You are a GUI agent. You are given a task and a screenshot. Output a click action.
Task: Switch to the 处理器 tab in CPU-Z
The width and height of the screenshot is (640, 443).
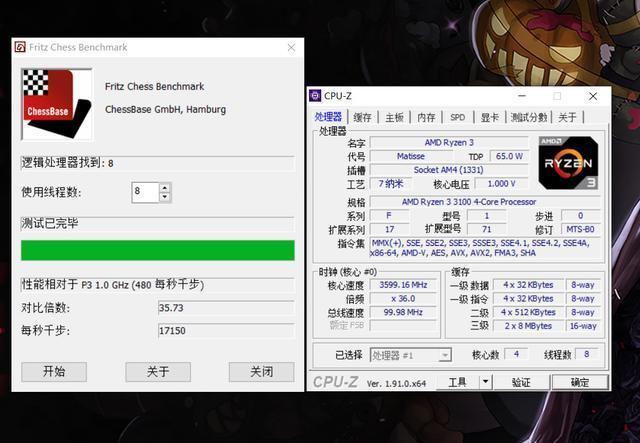click(328, 117)
